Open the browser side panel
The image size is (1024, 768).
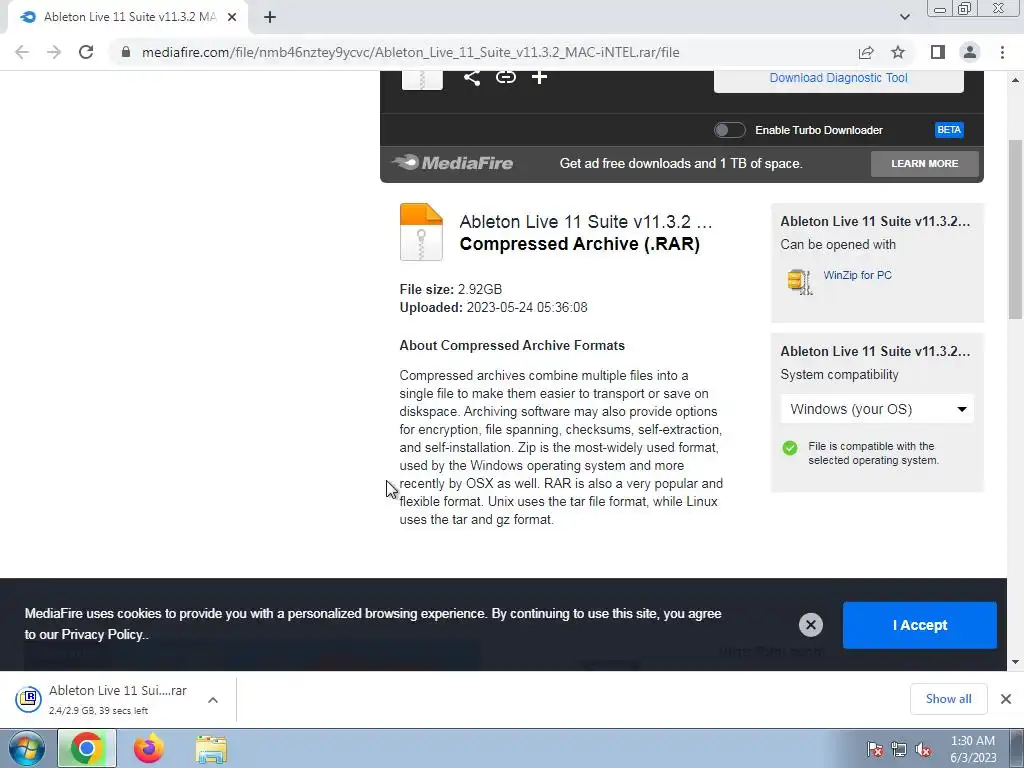point(938,52)
